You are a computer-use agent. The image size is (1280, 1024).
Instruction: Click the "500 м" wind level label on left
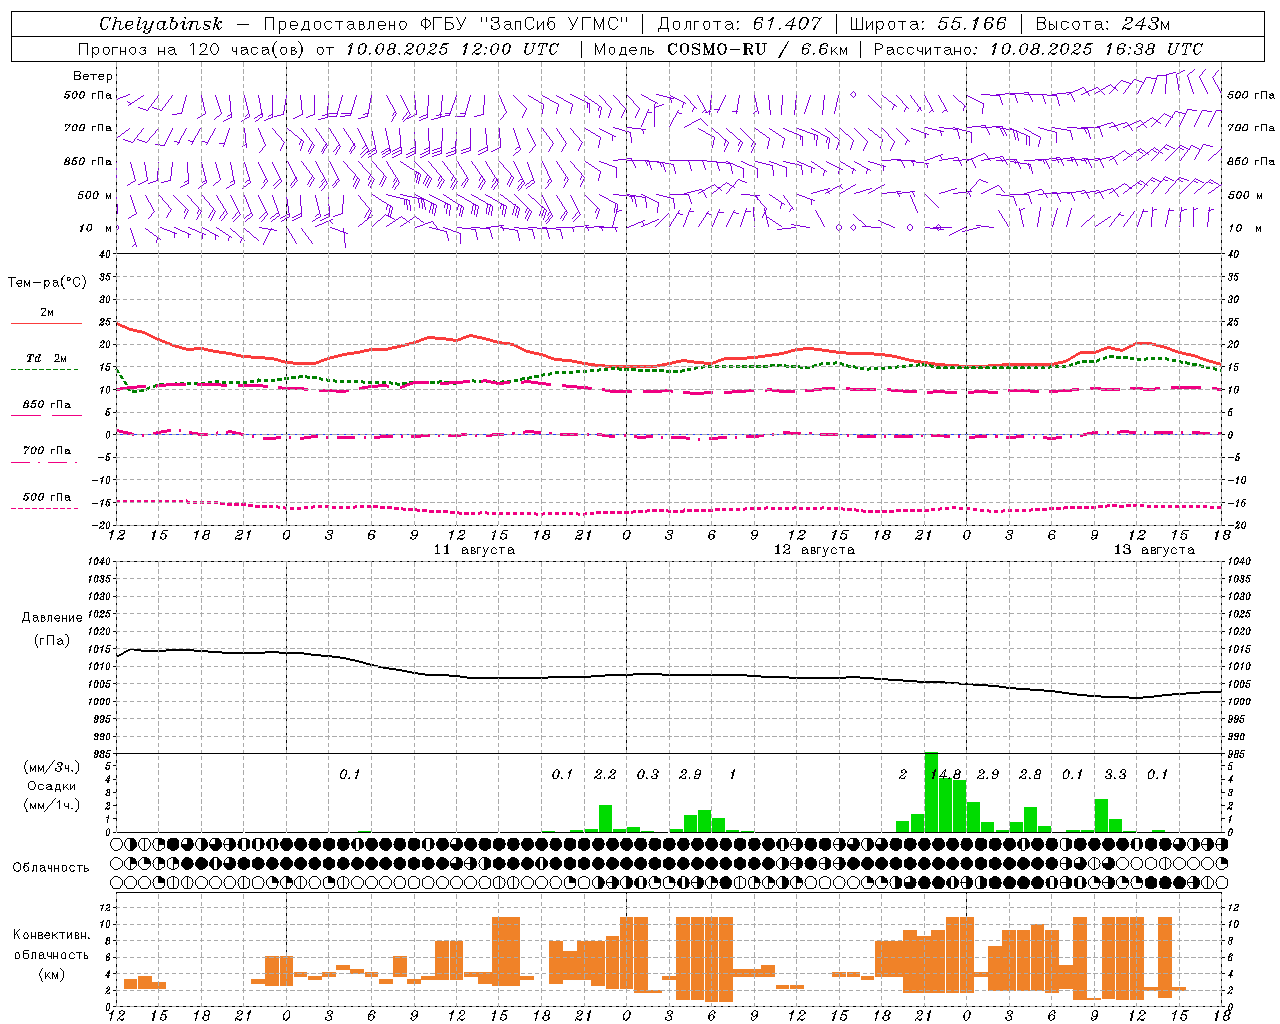tap(95, 195)
